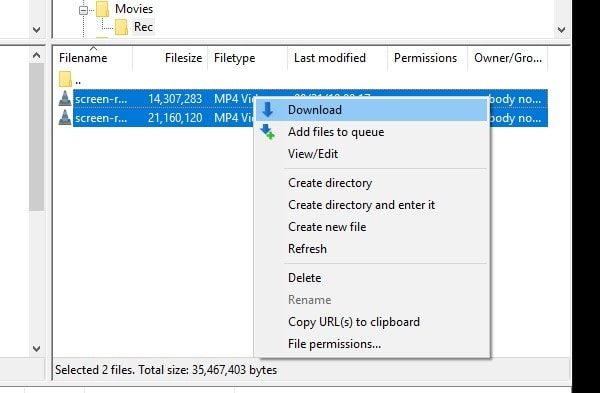The height and width of the screenshot is (393, 600).
Task: Collapse the Movies tree node
Action: tap(83, 10)
